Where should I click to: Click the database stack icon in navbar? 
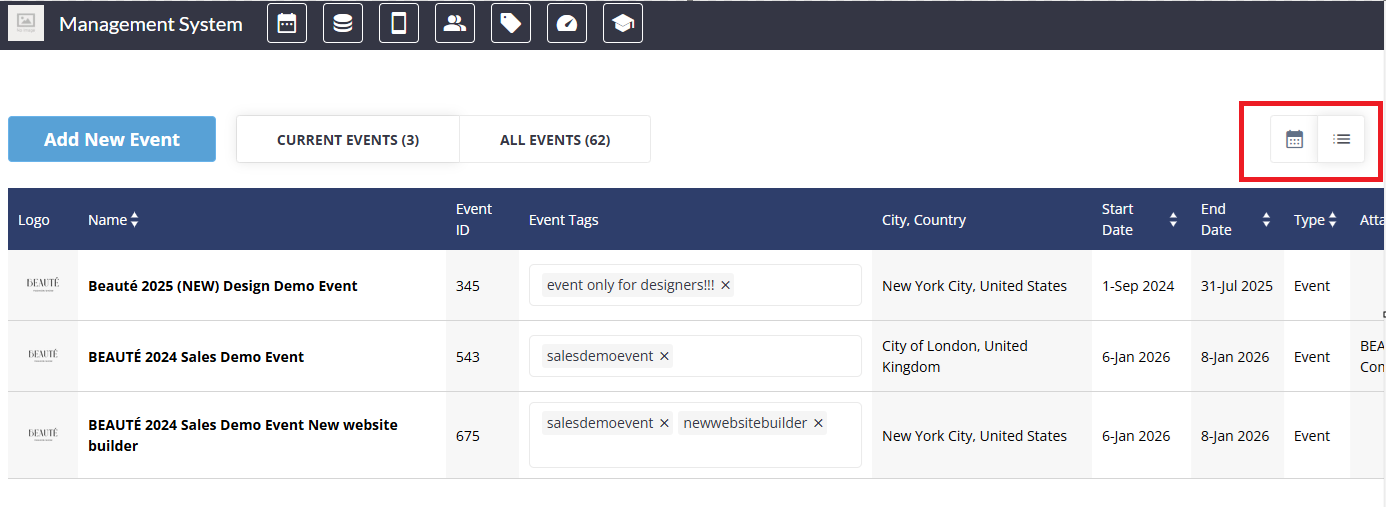343,24
